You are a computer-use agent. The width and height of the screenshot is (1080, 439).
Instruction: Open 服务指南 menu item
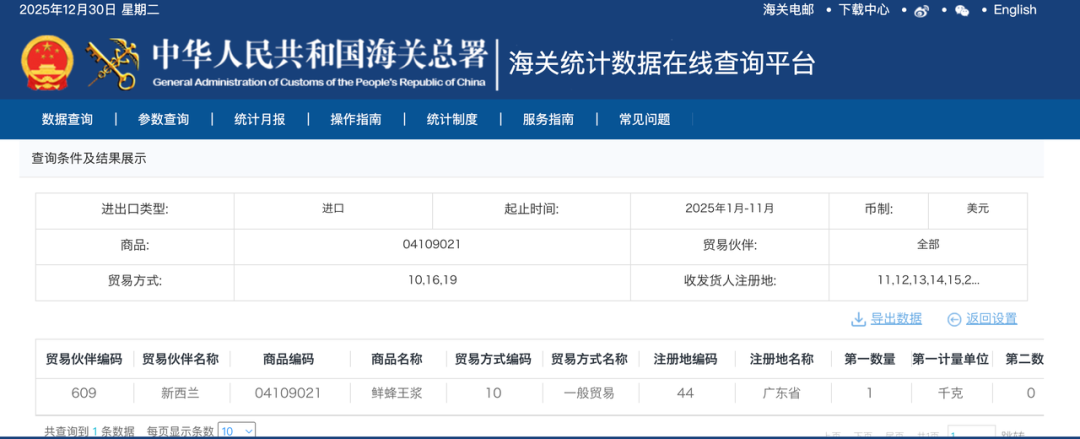point(548,119)
